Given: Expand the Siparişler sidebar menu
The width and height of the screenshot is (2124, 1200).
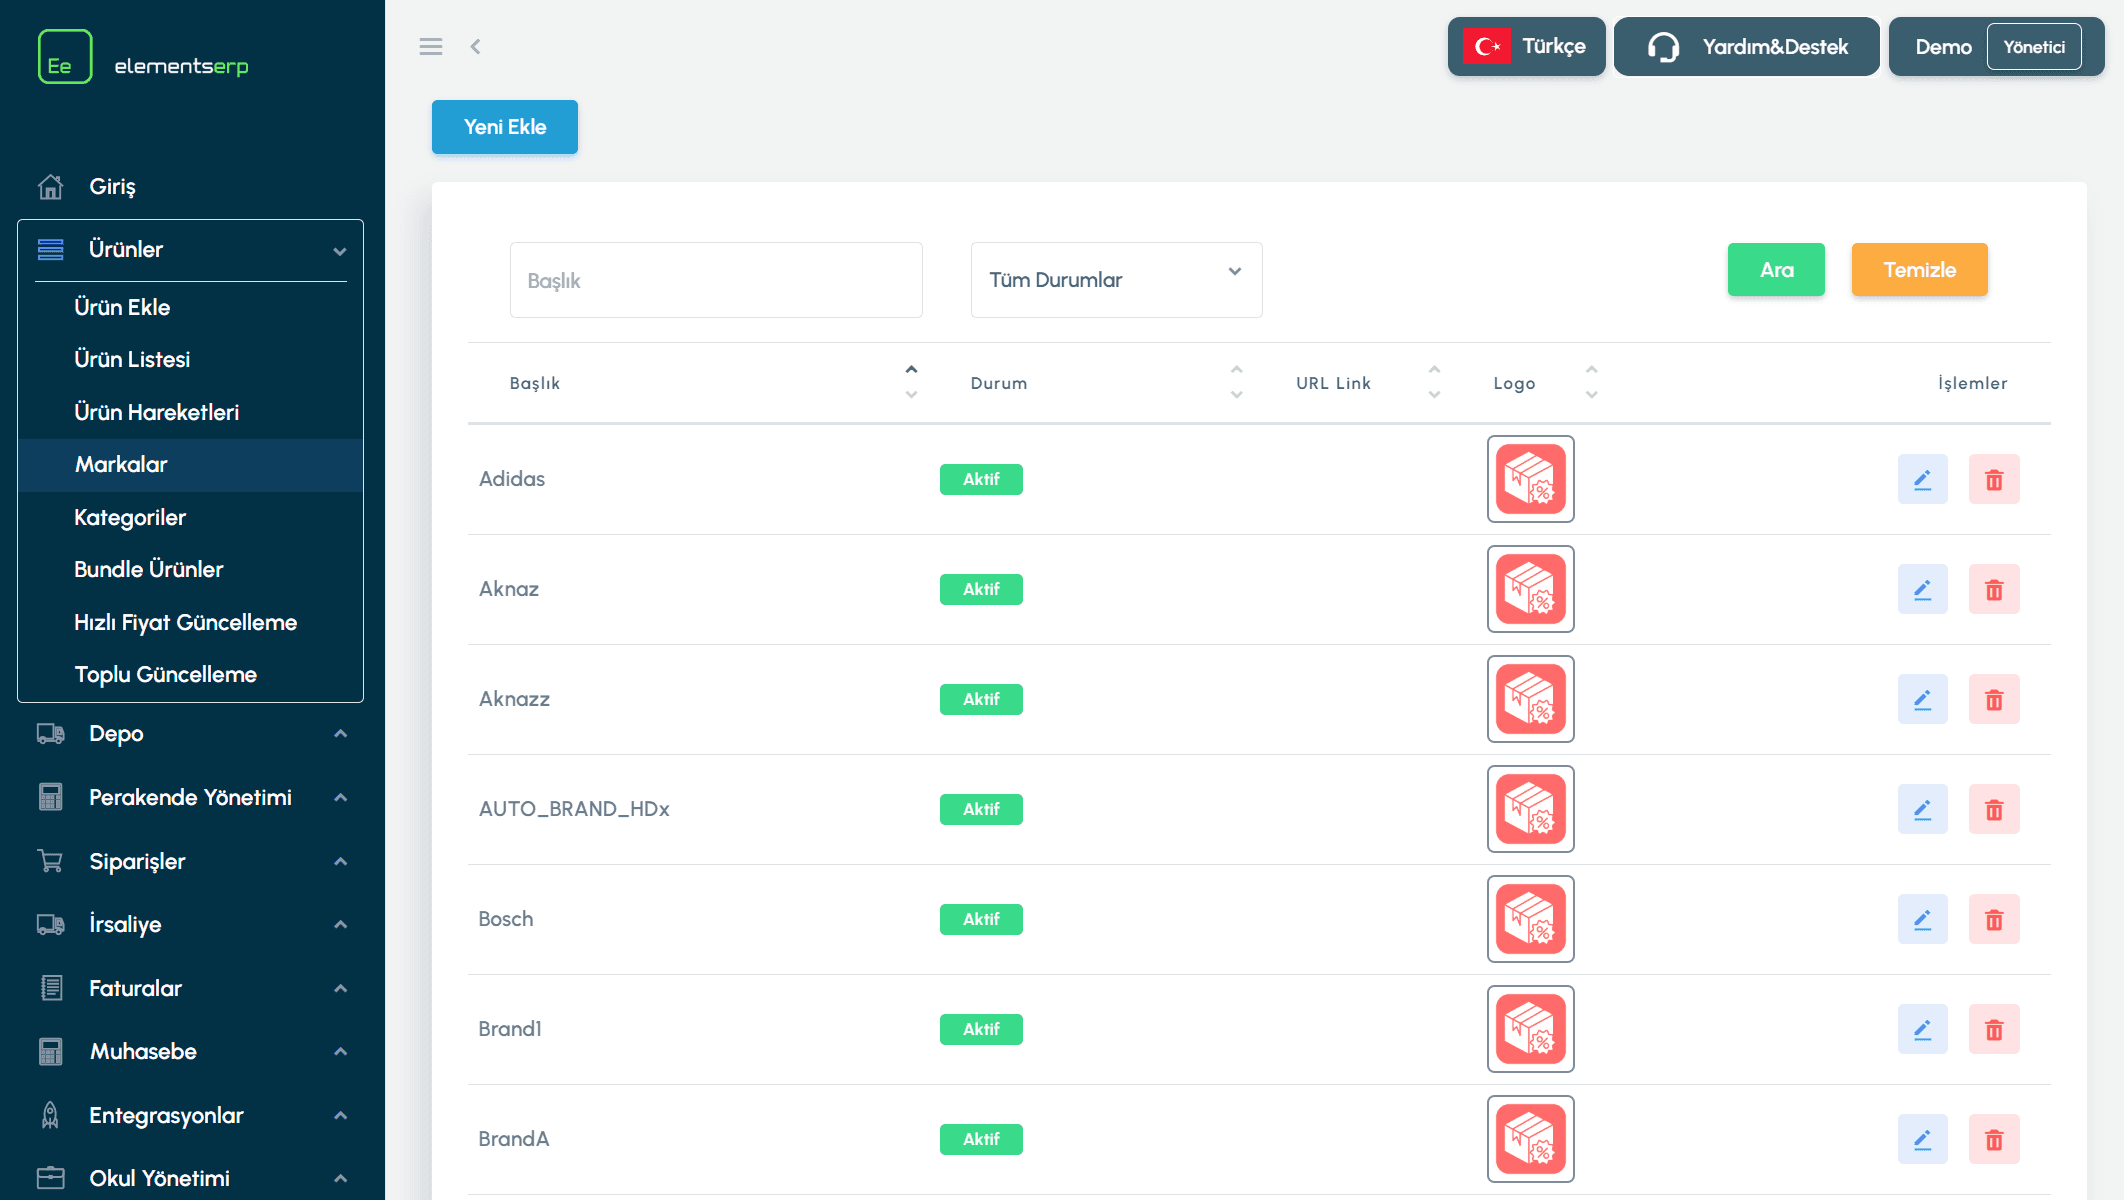Looking at the screenshot, I should coord(190,861).
